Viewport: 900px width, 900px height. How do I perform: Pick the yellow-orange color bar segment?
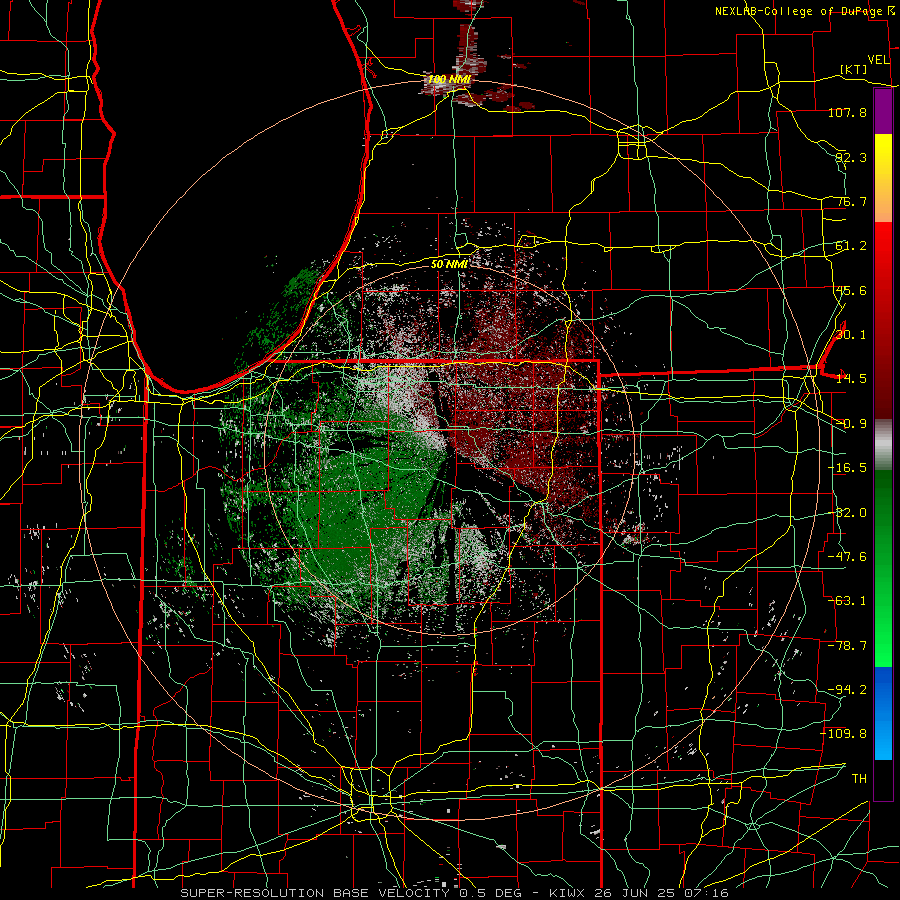883,178
